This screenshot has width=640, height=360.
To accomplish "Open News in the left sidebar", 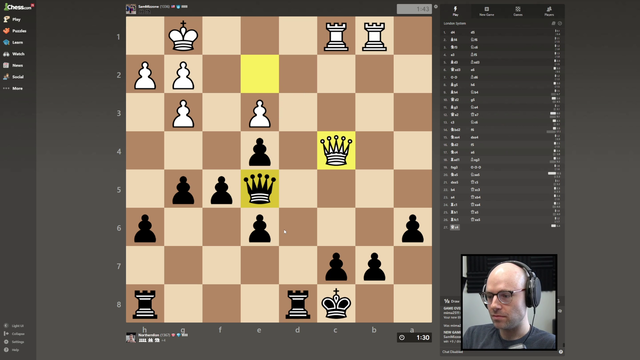I will tap(13, 65).
